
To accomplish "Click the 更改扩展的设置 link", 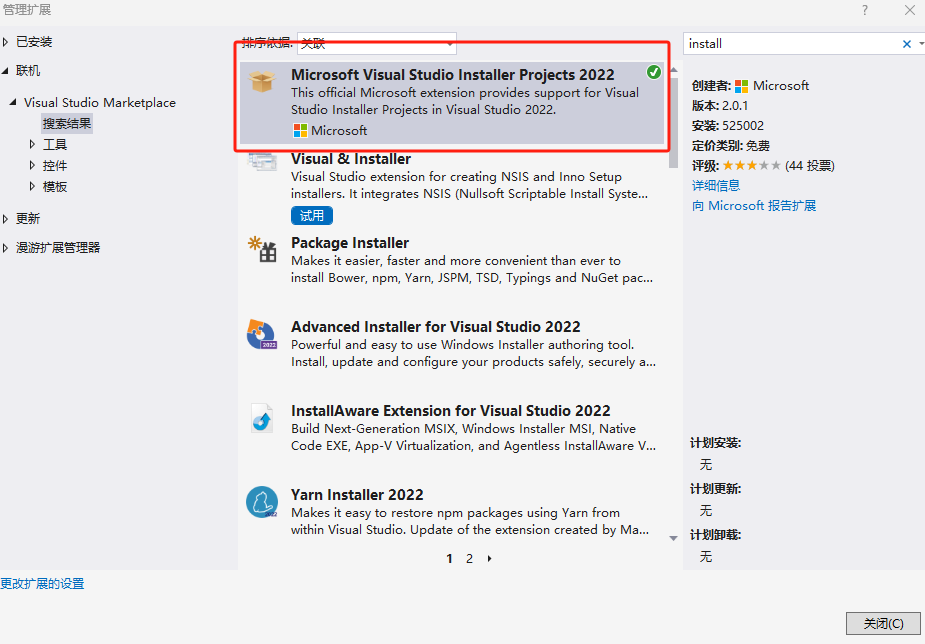I will [42, 583].
